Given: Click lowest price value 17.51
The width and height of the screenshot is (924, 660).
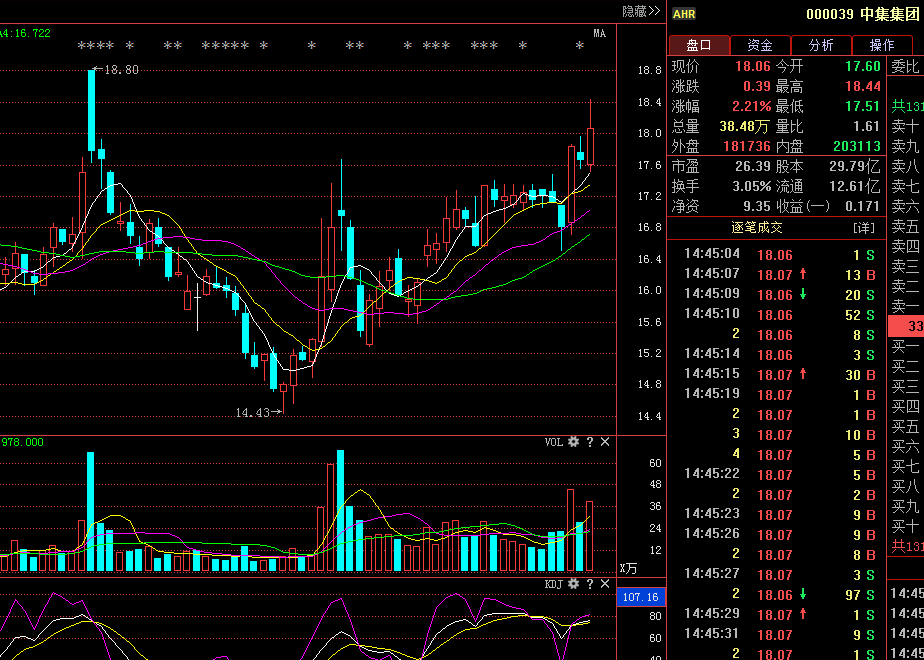Looking at the screenshot, I should (863, 107).
